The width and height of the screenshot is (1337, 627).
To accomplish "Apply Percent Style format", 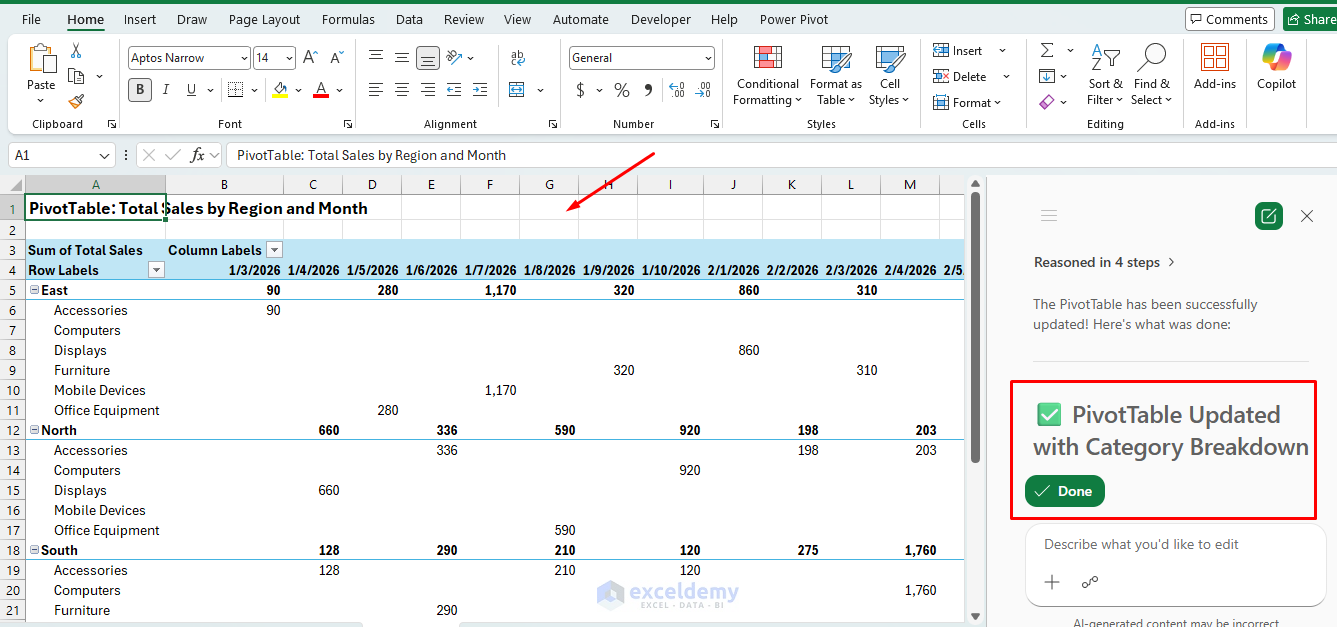I will [622, 90].
